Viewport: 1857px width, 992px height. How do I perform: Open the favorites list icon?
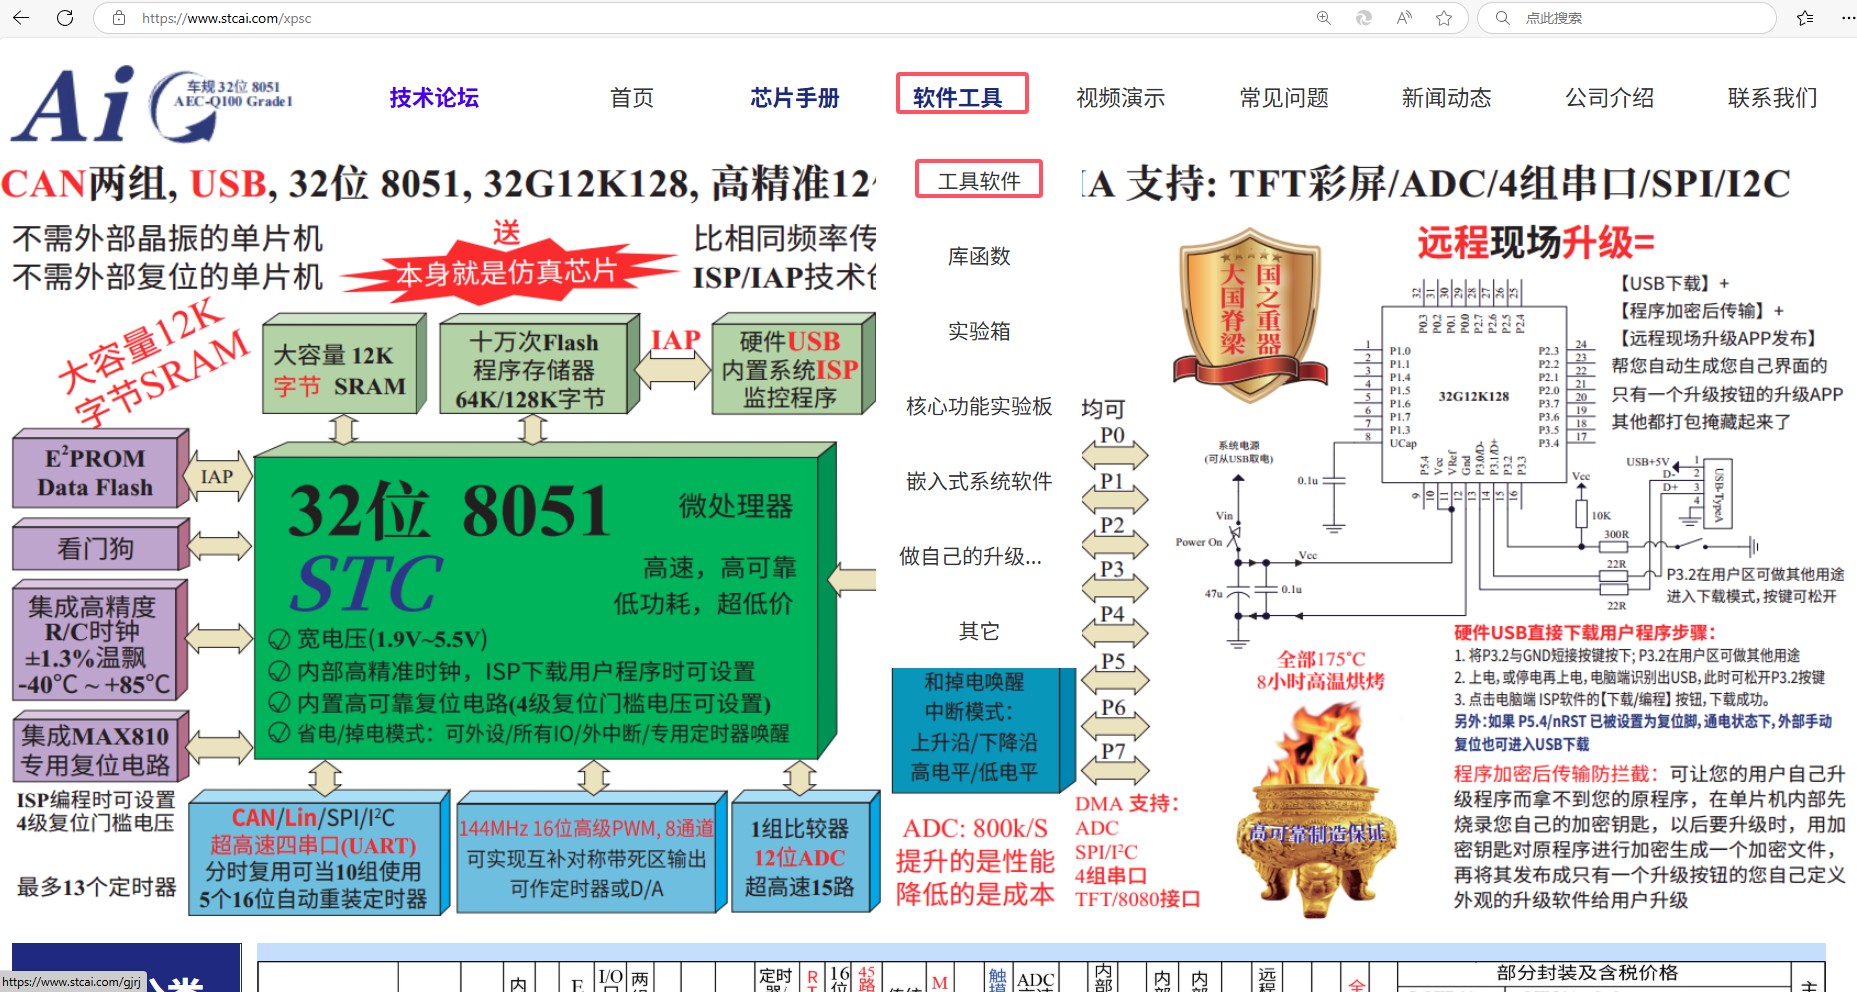[x=1805, y=18]
